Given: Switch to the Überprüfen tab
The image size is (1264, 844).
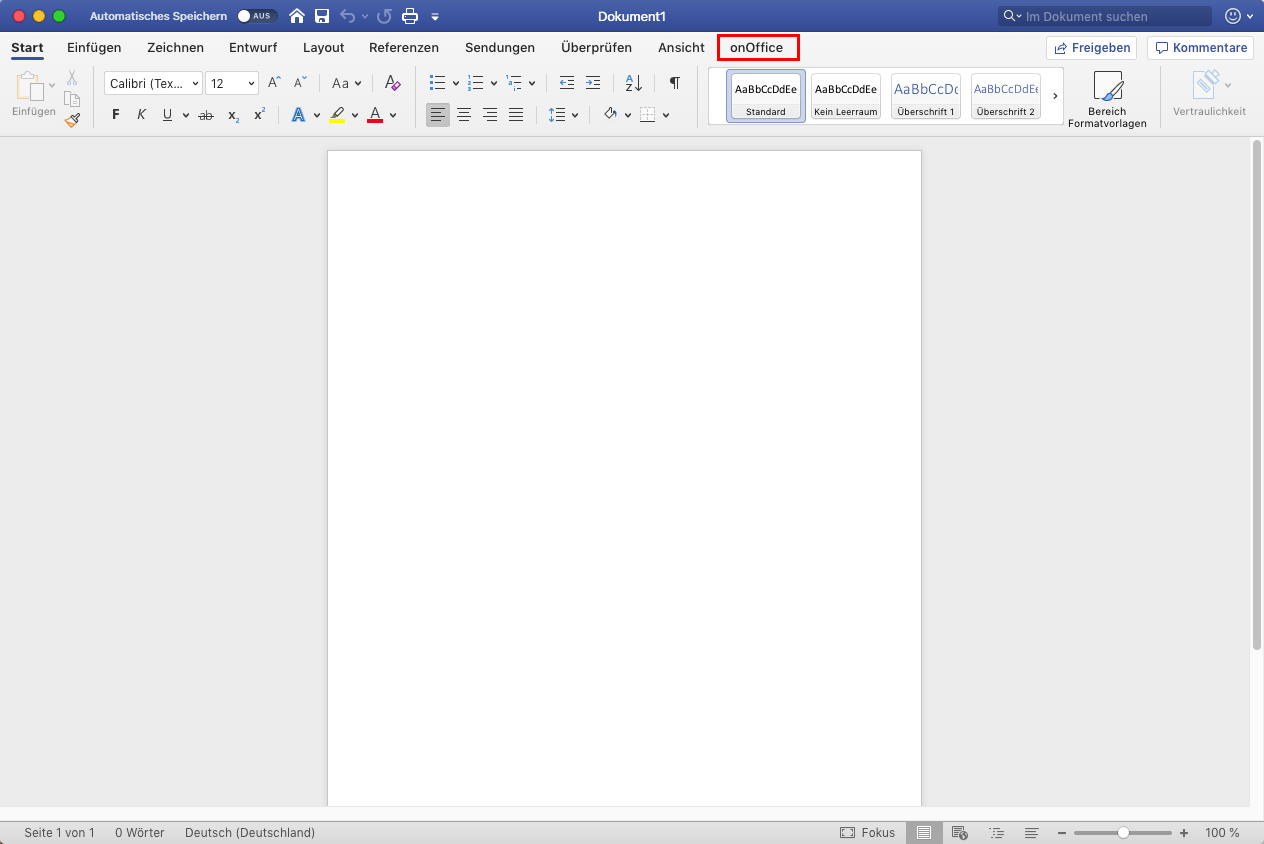Looking at the screenshot, I should 596,47.
